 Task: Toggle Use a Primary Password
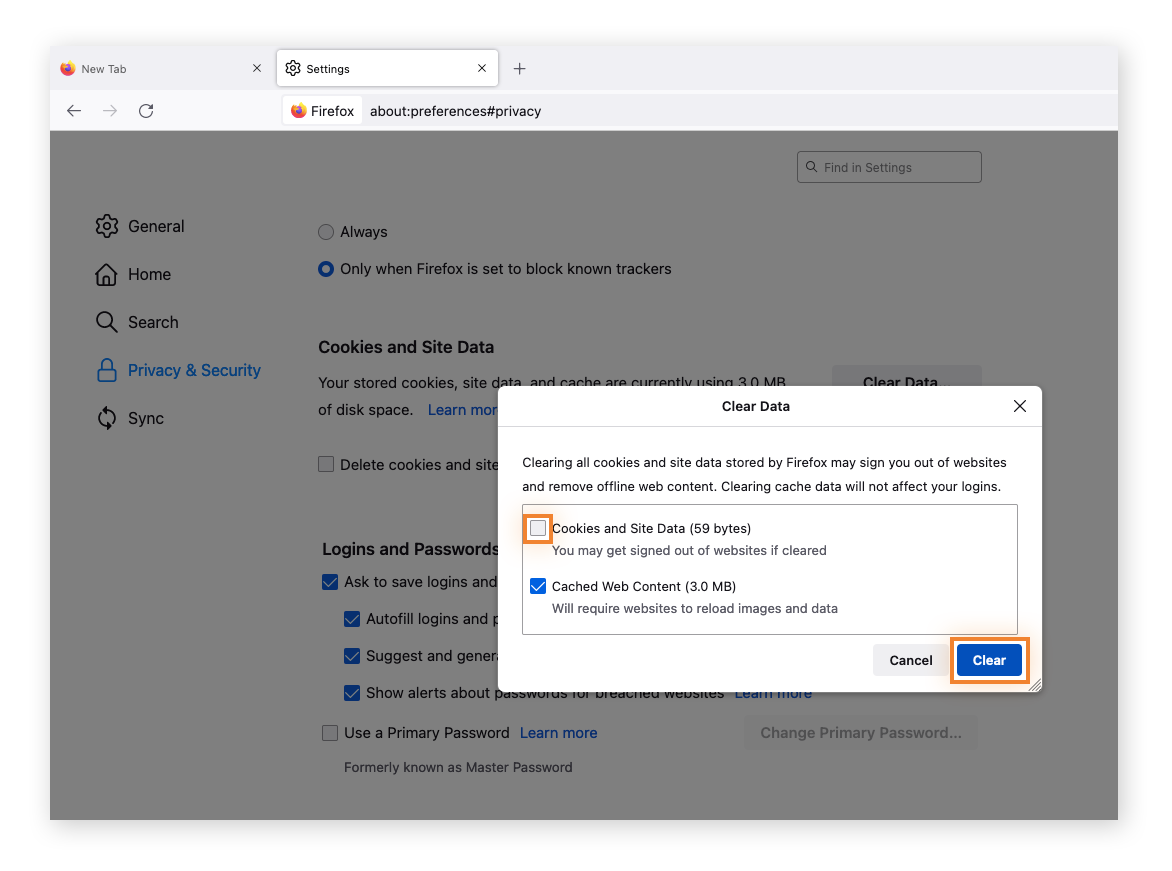point(330,732)
